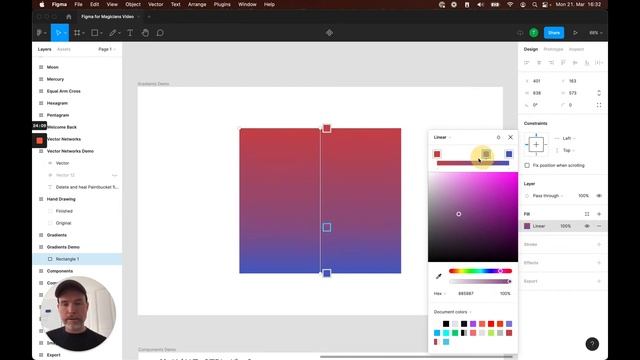
Task: Open the Vector menu
Action: click(156, 4)
